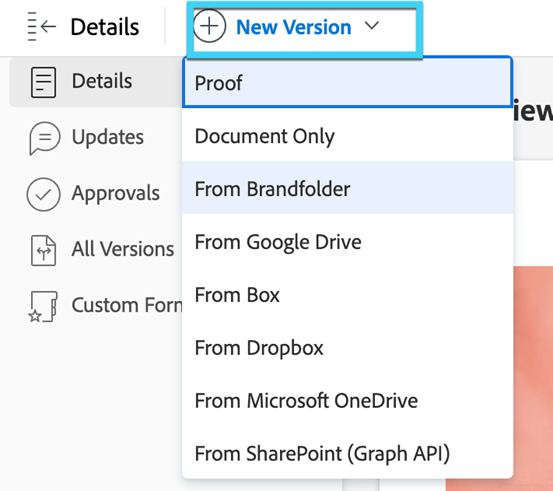The height and width of the screenshot is (491, 553).
Task: Open the Approvals section
Action: coord(116,193)
